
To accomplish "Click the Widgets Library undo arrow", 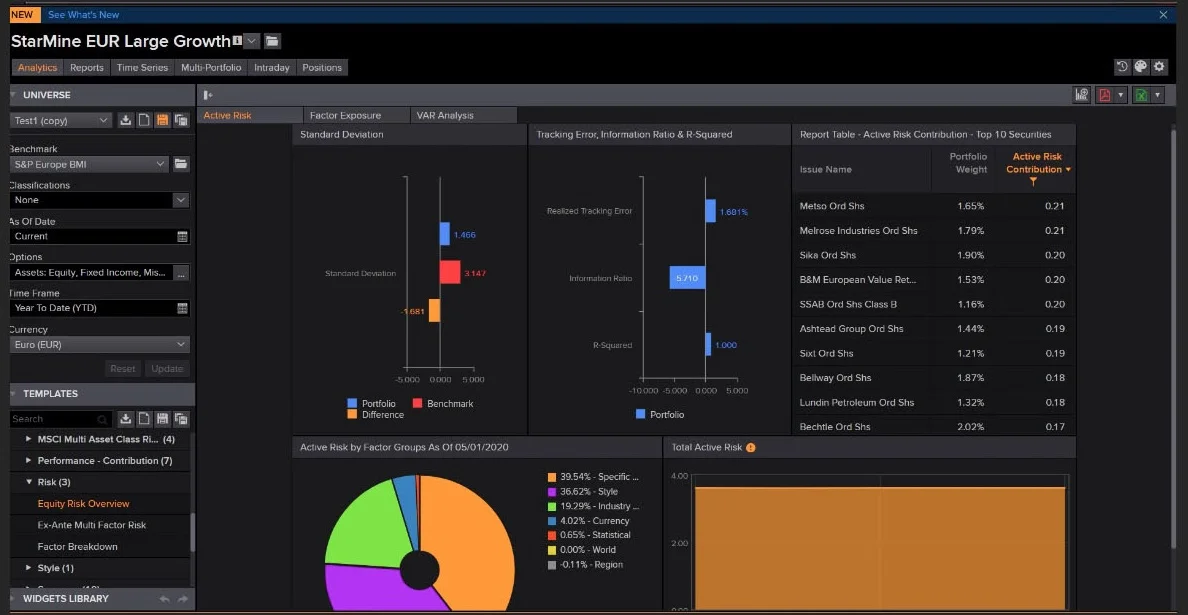I will (164, 599).
